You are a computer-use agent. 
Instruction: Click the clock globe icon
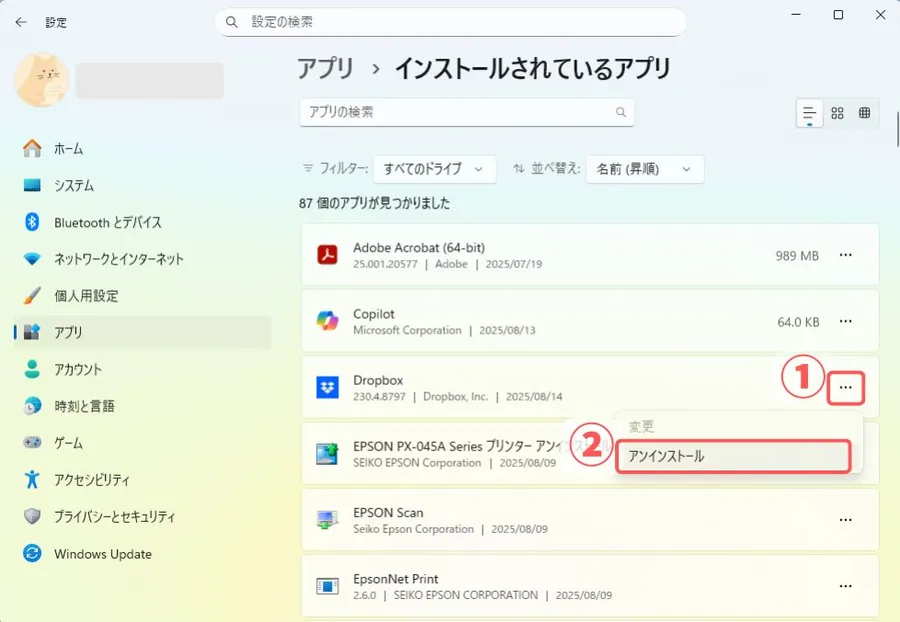(32, 406)
